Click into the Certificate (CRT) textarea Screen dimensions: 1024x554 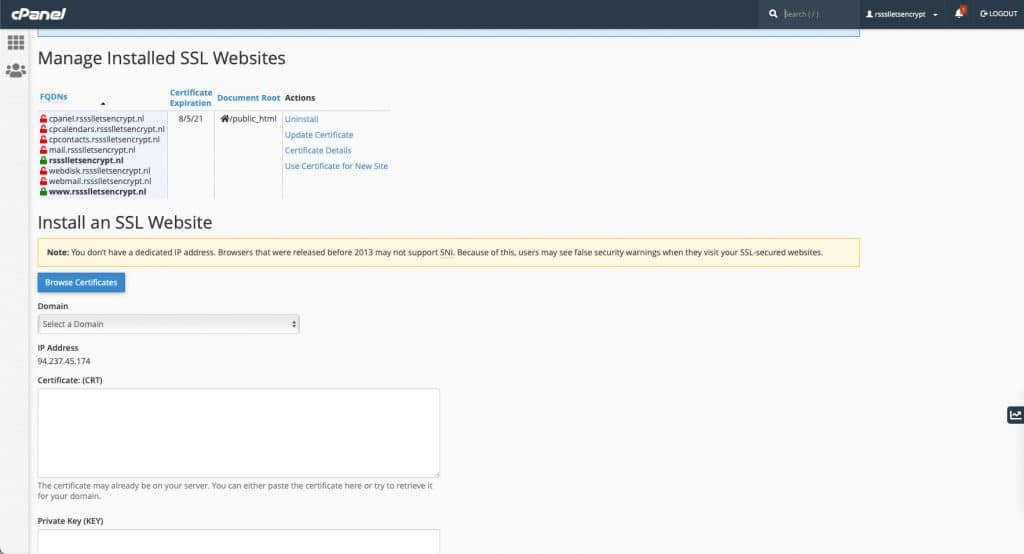(x=238, y=433)
